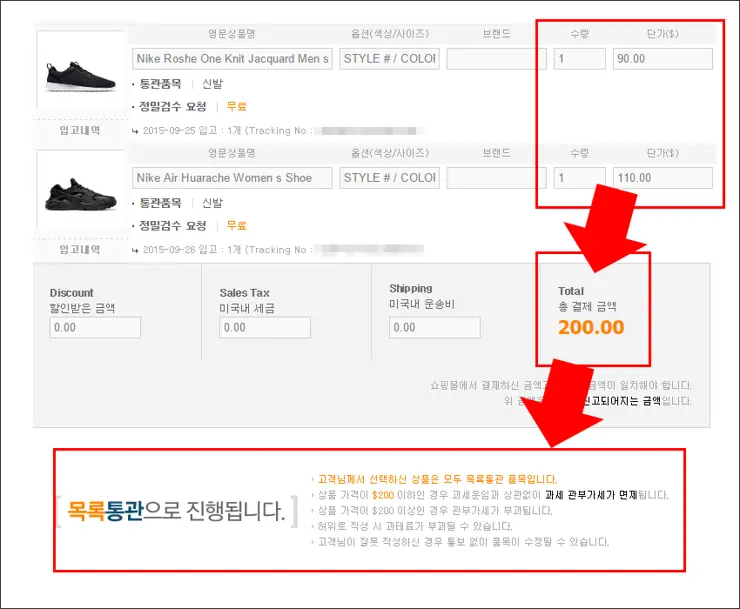Click the Discount amount input field
Image resolution: width=740 pixels, height=609 pixels.
click(95, 327)
